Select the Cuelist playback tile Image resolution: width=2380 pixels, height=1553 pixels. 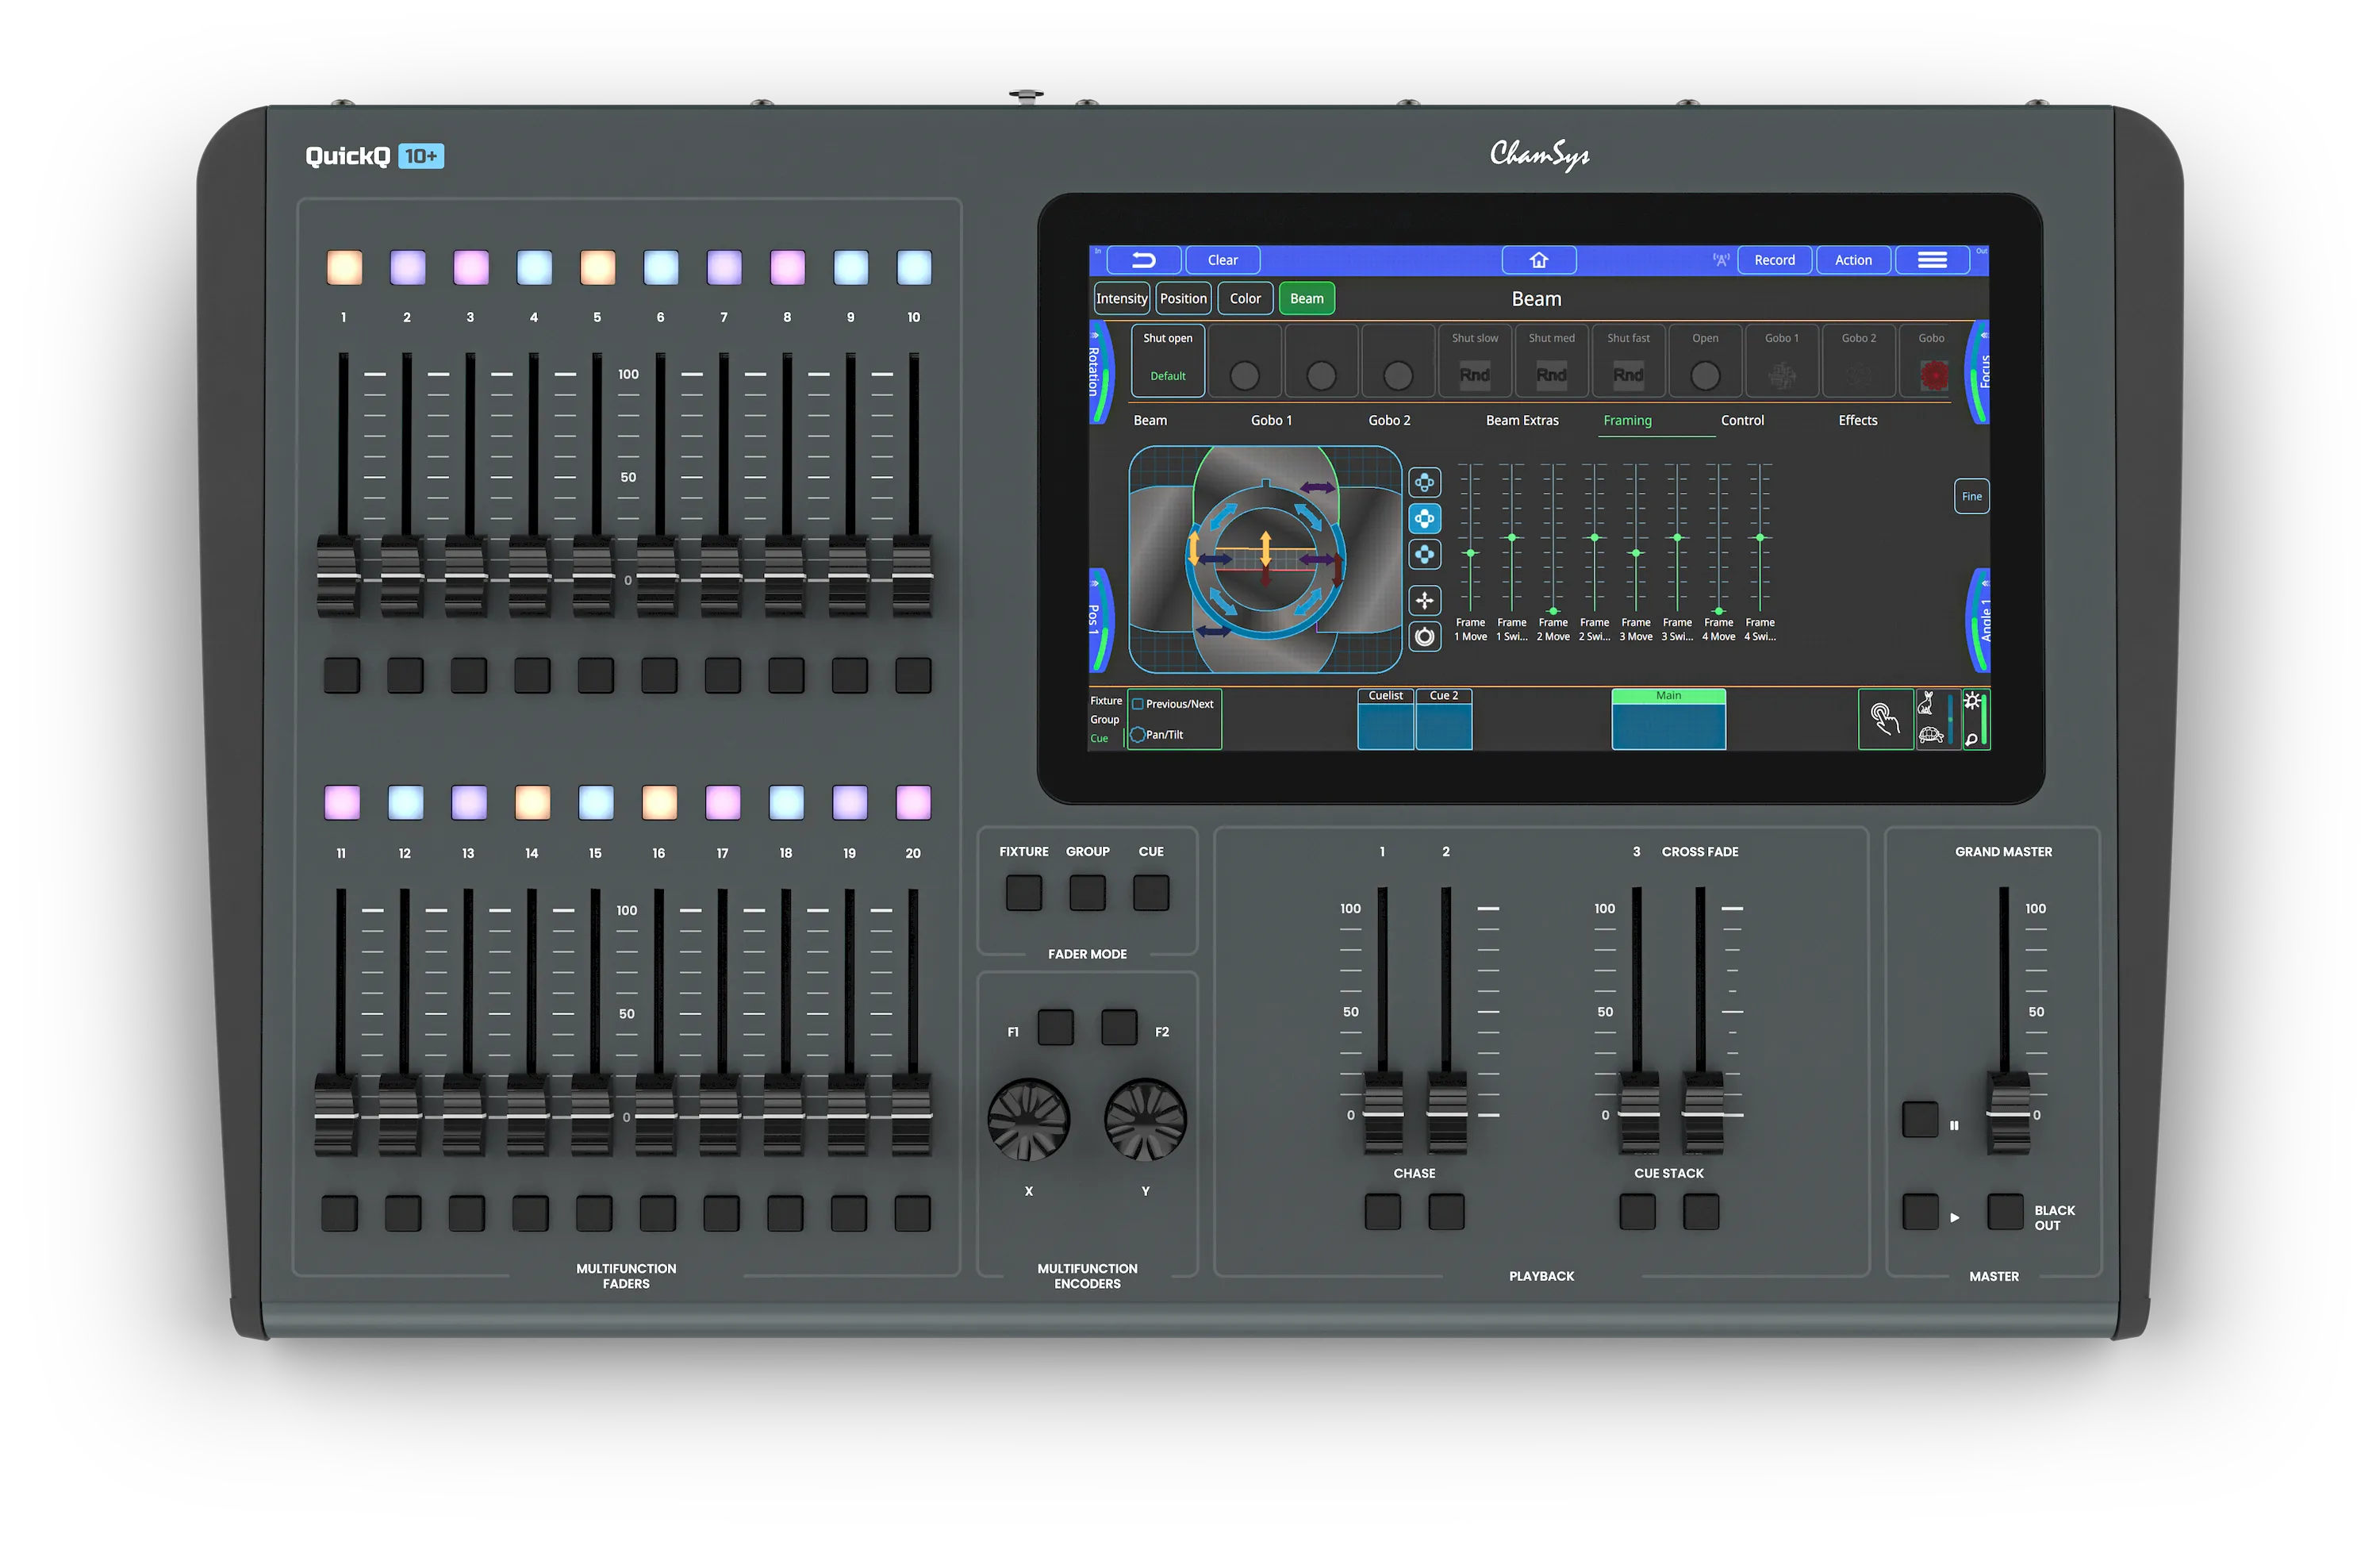(x=1385, y=719)
